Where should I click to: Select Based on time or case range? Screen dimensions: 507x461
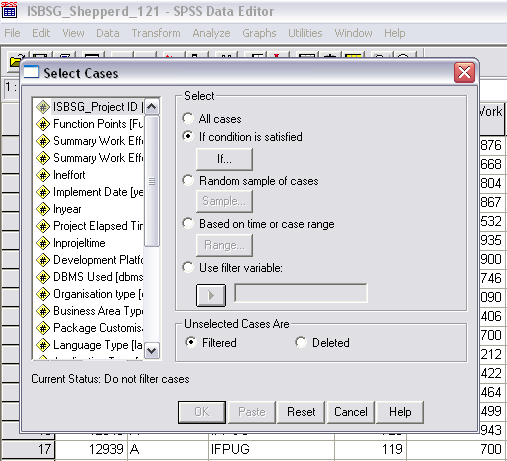coord(188,223)
